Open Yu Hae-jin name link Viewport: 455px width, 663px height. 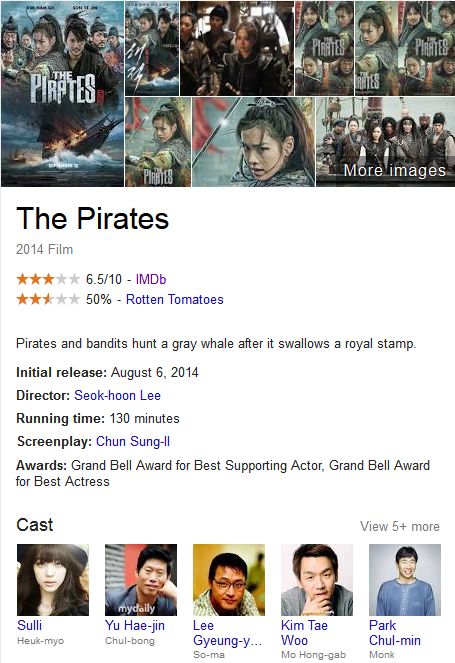(135, 625)
